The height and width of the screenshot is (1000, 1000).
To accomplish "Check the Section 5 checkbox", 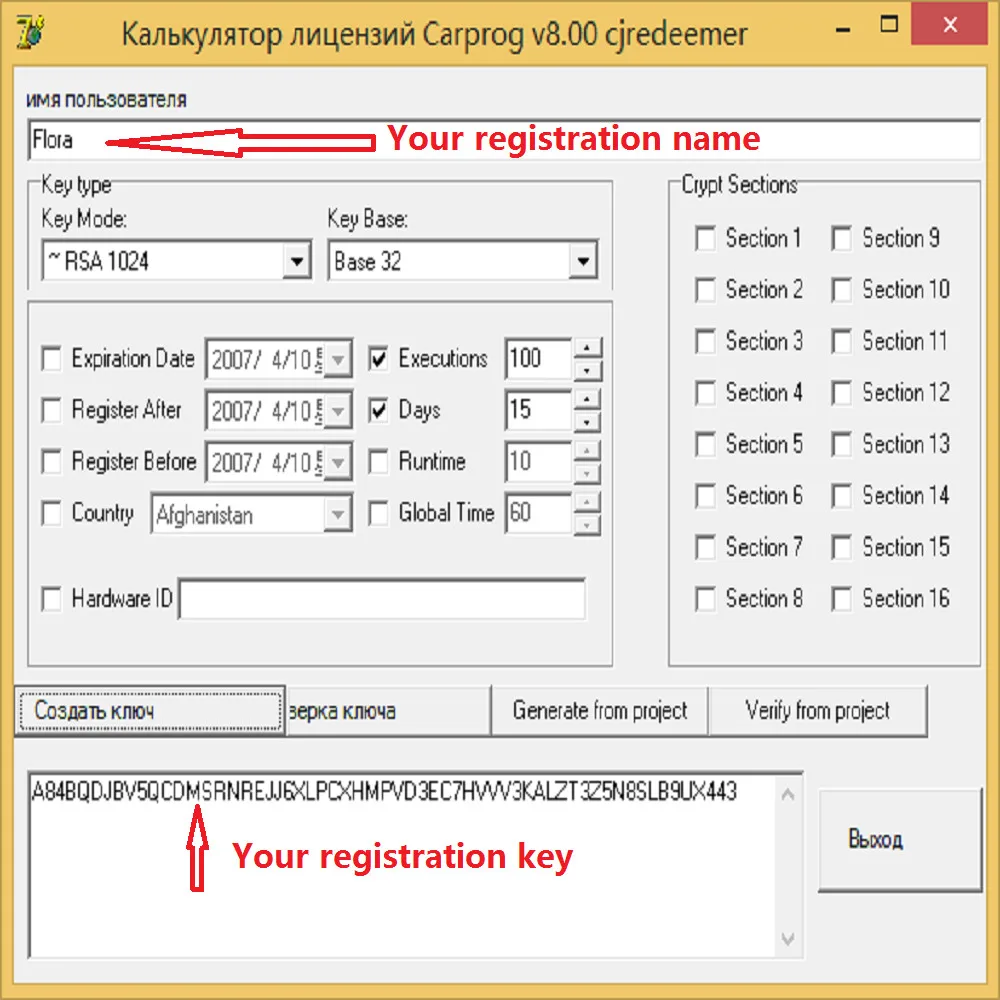I will click(705, 445).
